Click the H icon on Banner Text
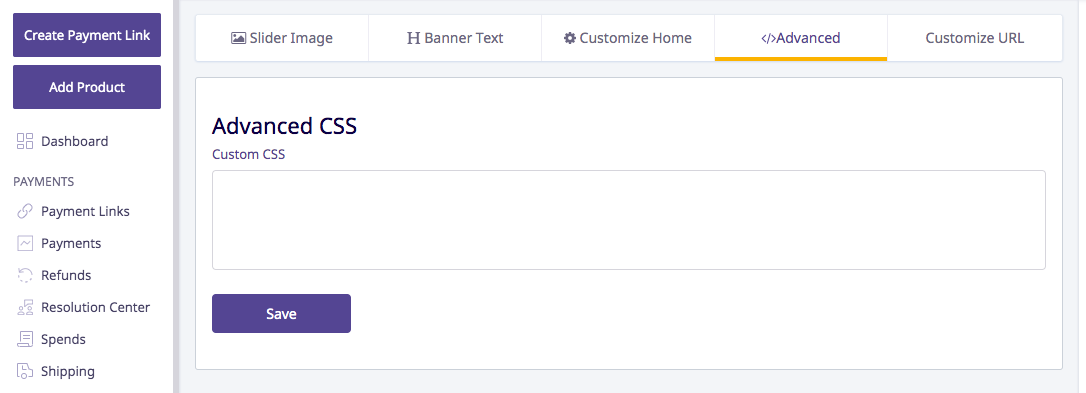 [413, 38]
